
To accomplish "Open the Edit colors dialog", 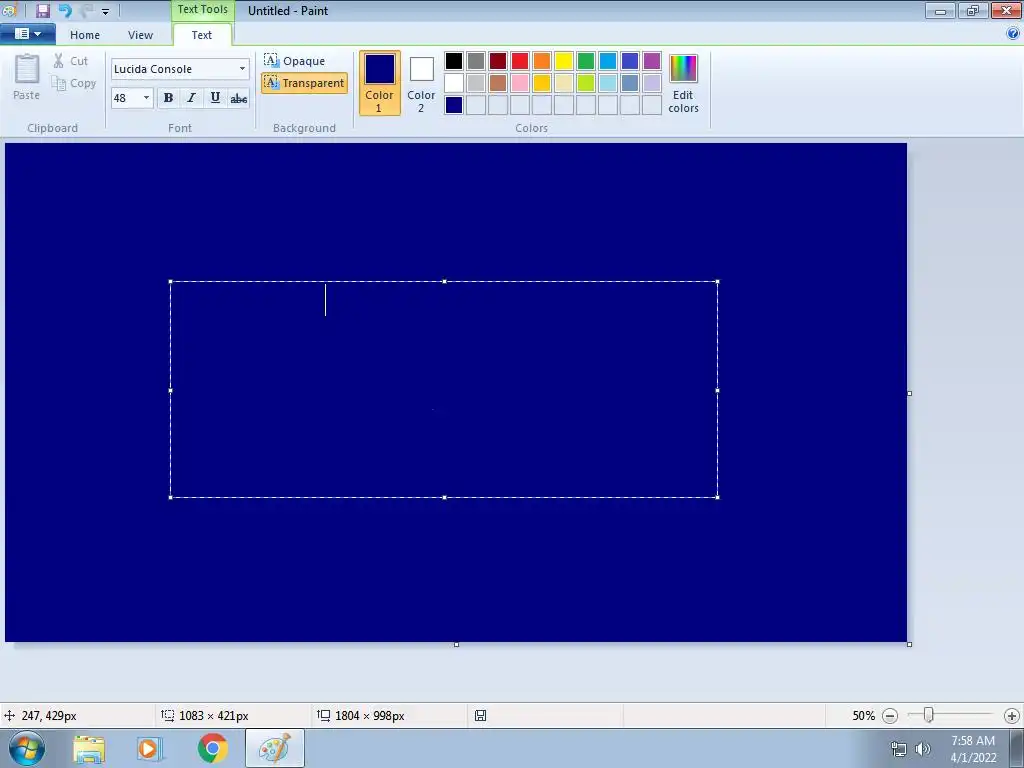I will click(x=683, y=84).
